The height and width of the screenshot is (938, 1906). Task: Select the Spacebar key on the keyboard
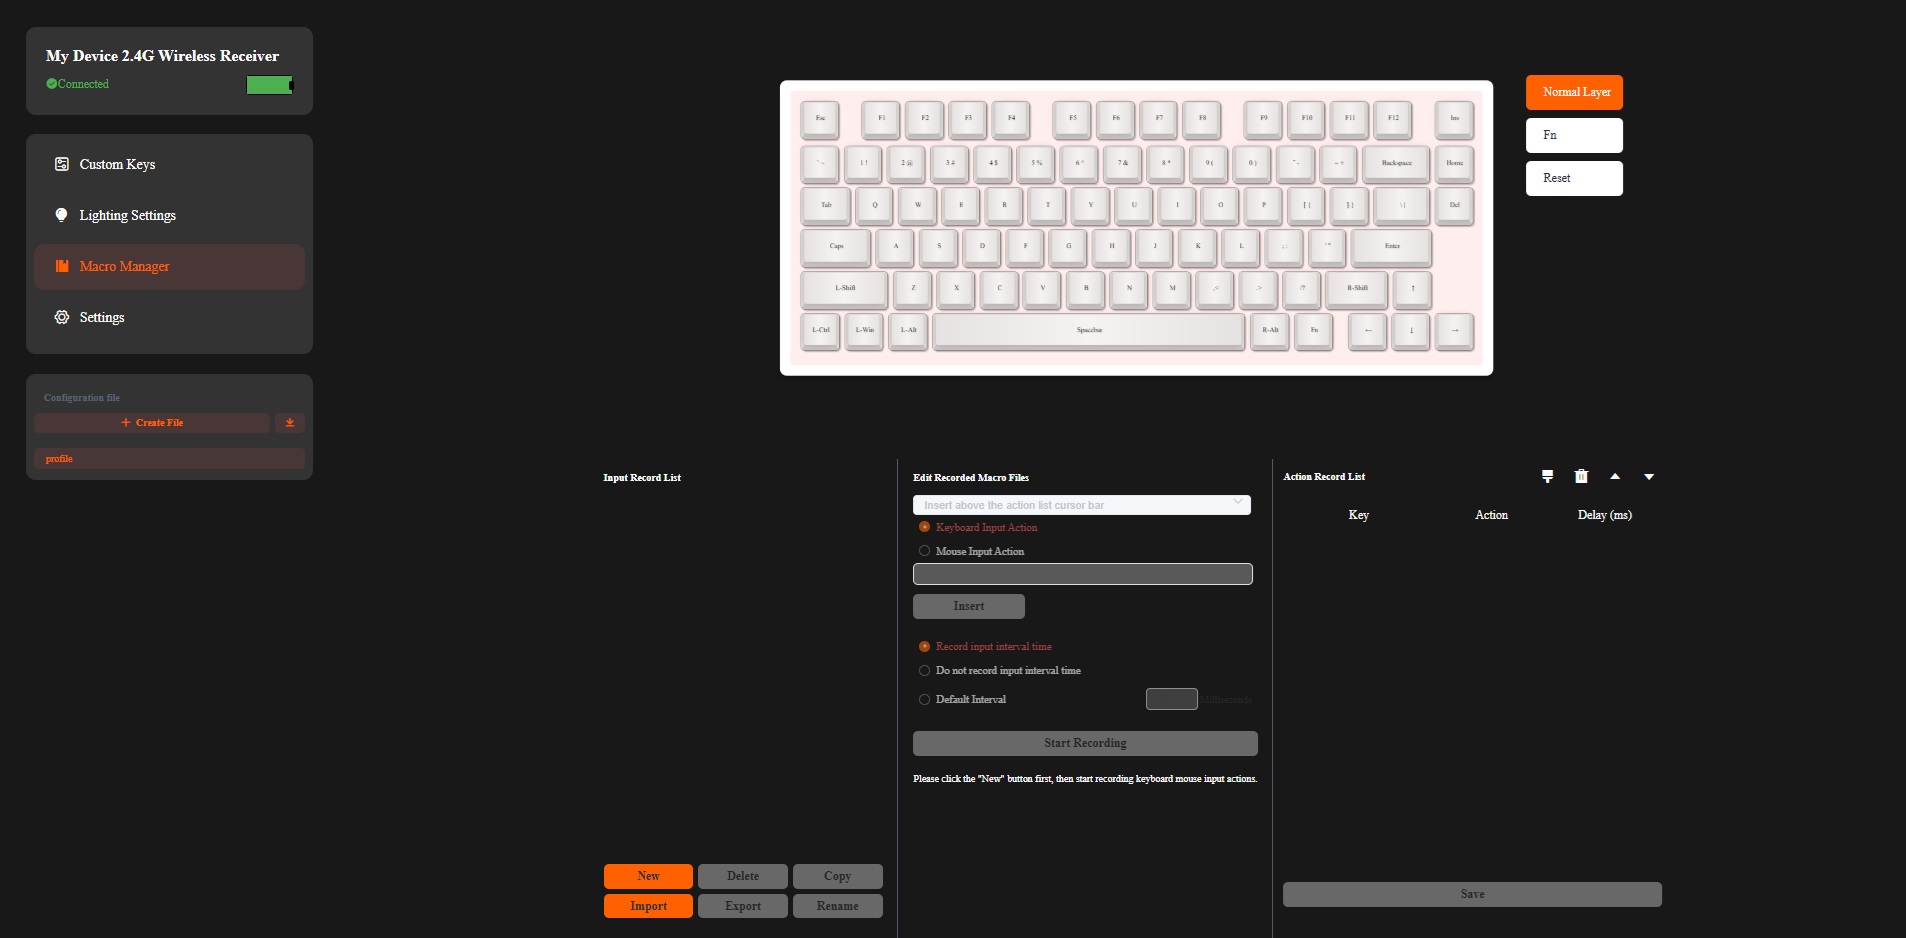[1089, 330]
